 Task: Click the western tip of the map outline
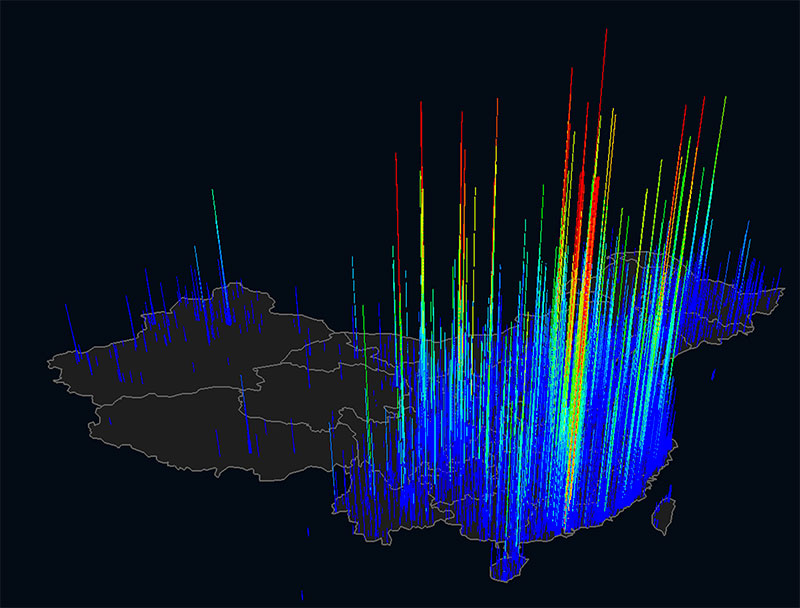(48, 365)
